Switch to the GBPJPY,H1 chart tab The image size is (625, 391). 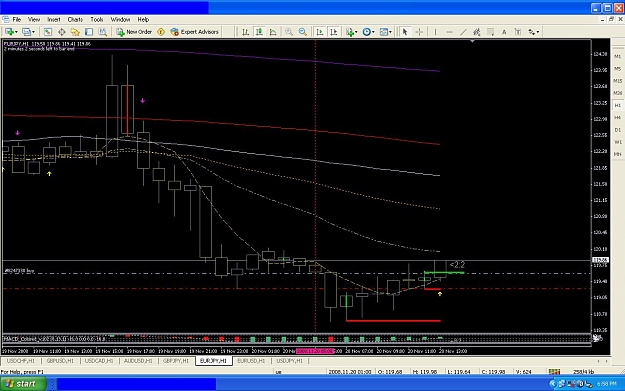coord(175,361)
